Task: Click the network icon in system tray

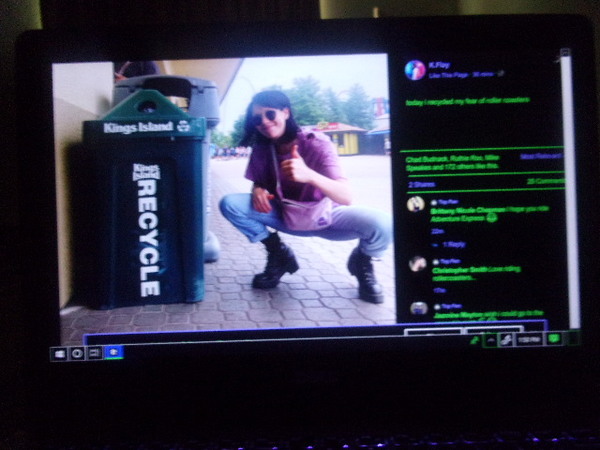Action: [x=507, y=340]
